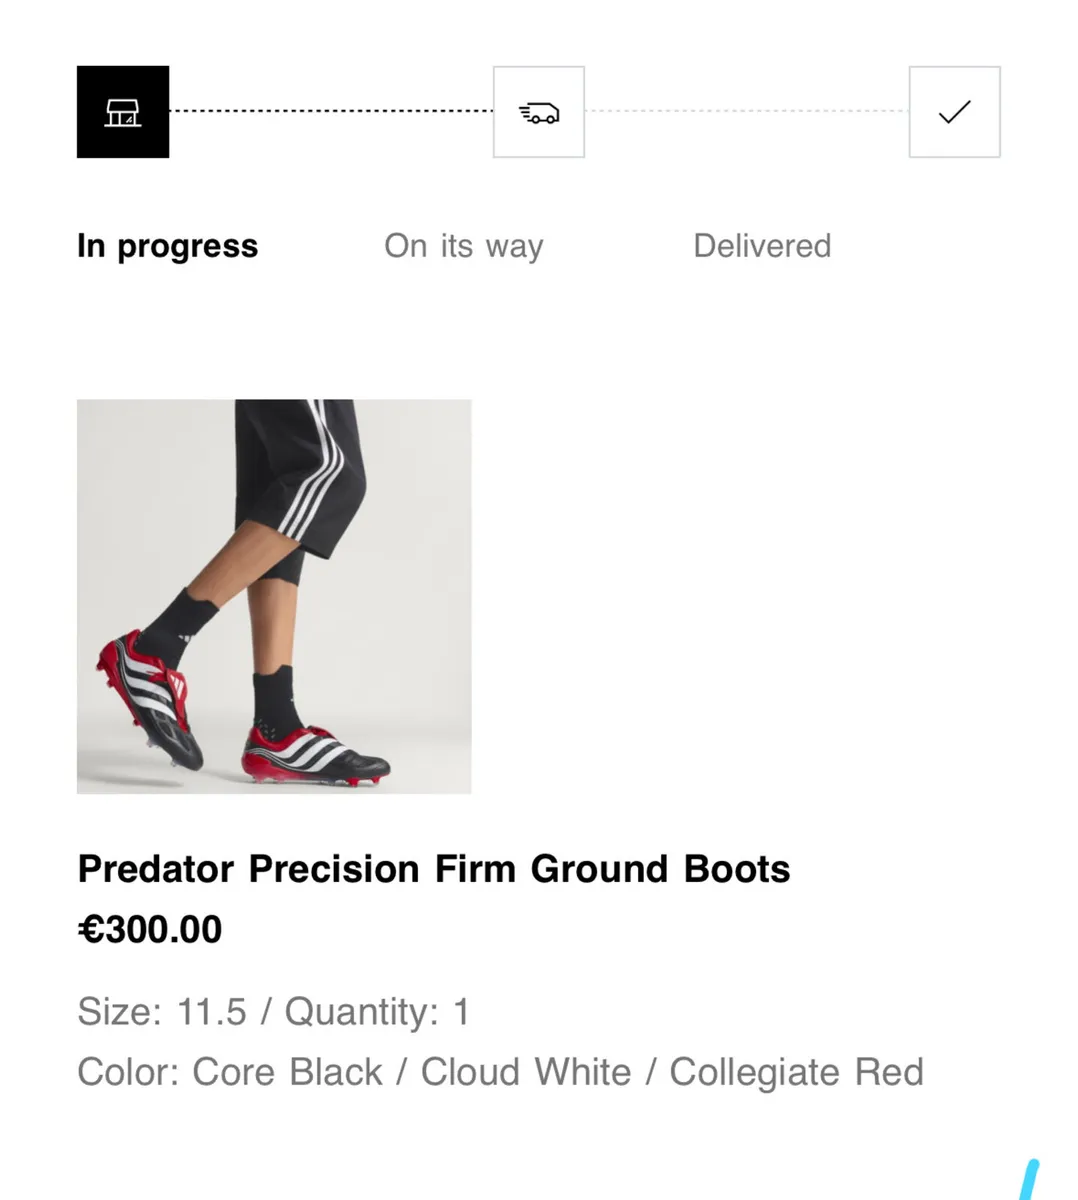
Task: Select the In progress status label
Action: [167, 246]
